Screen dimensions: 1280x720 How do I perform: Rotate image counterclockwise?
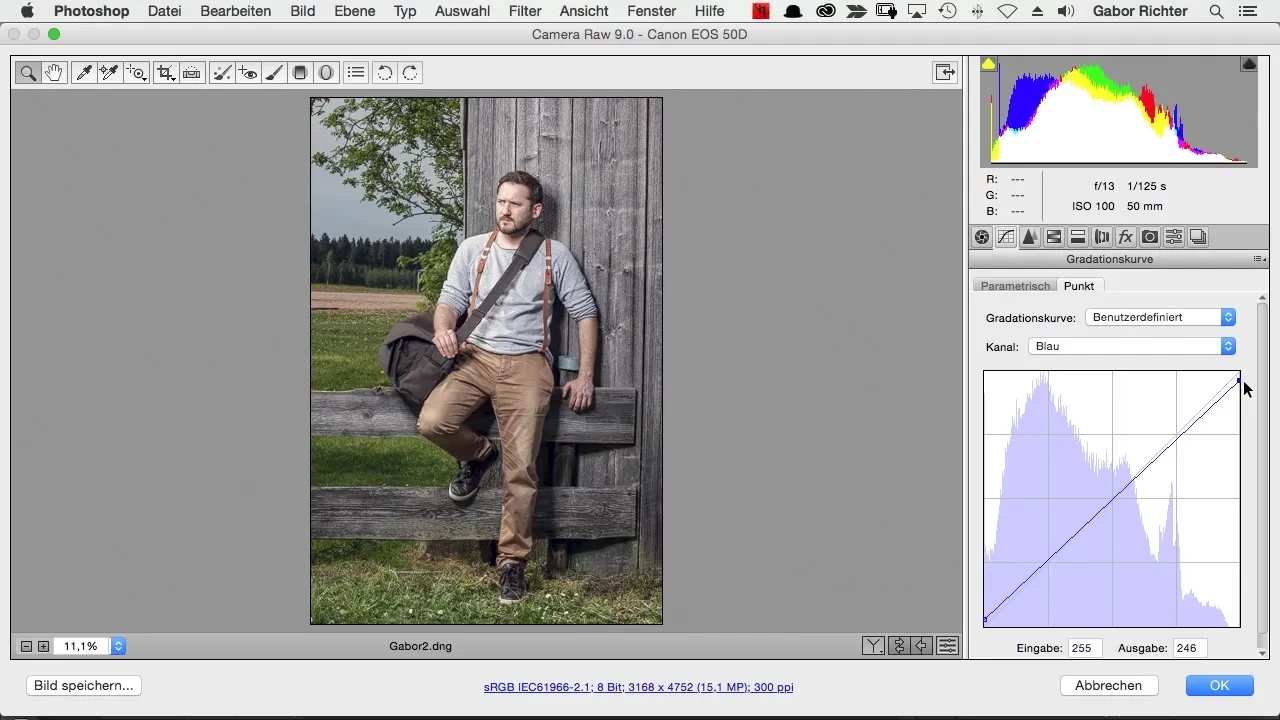click(384, 73)
